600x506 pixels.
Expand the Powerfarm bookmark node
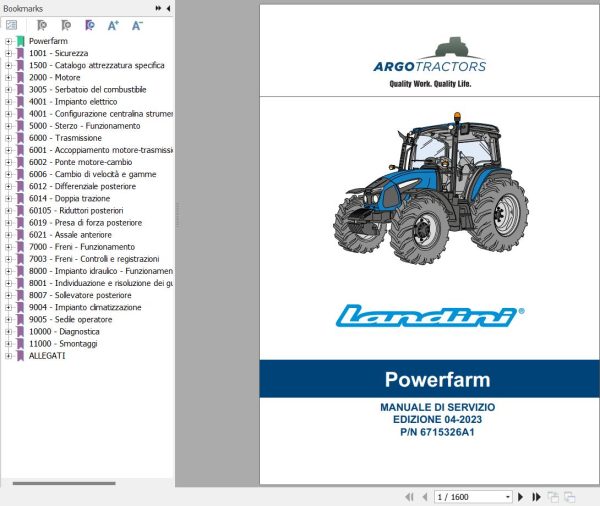(x=8, y=41)
